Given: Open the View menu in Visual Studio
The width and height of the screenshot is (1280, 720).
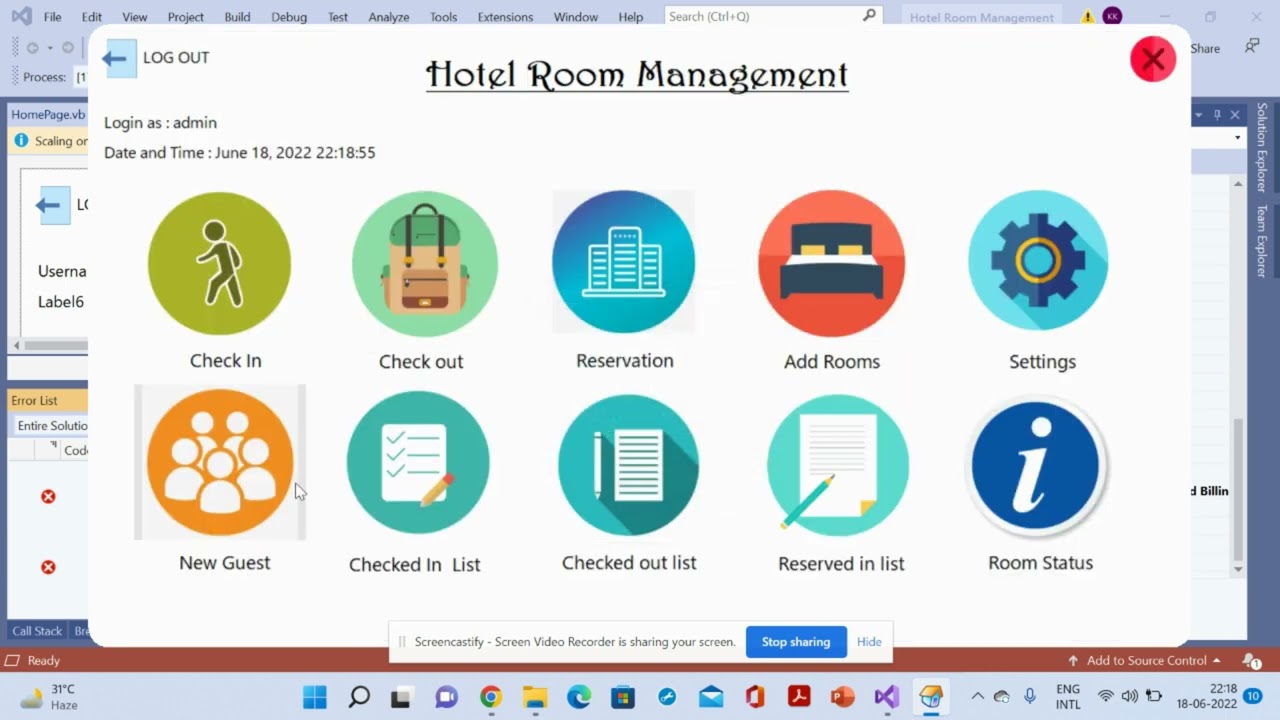Looking at the screenshot, I should point(135,17).
